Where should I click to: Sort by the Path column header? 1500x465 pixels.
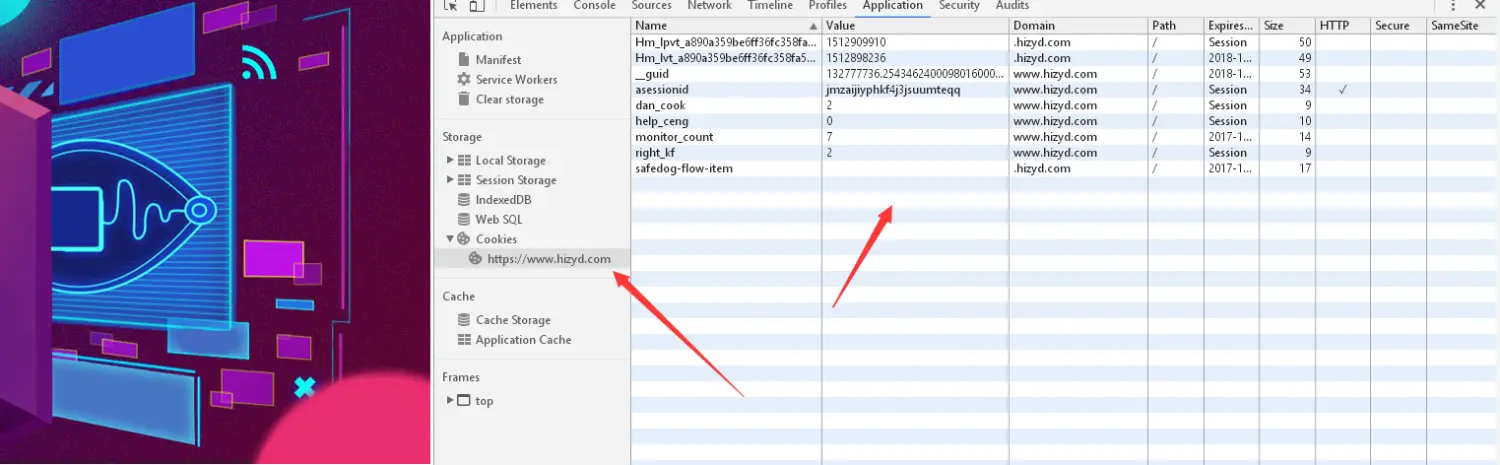click(x=1176, y=26)
